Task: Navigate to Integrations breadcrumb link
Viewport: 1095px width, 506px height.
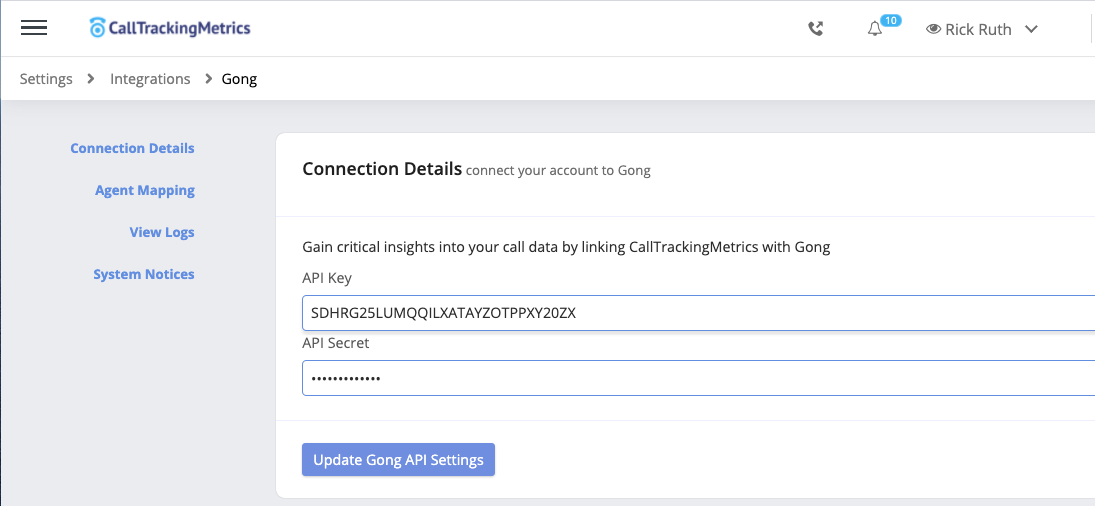Action: 150,79
